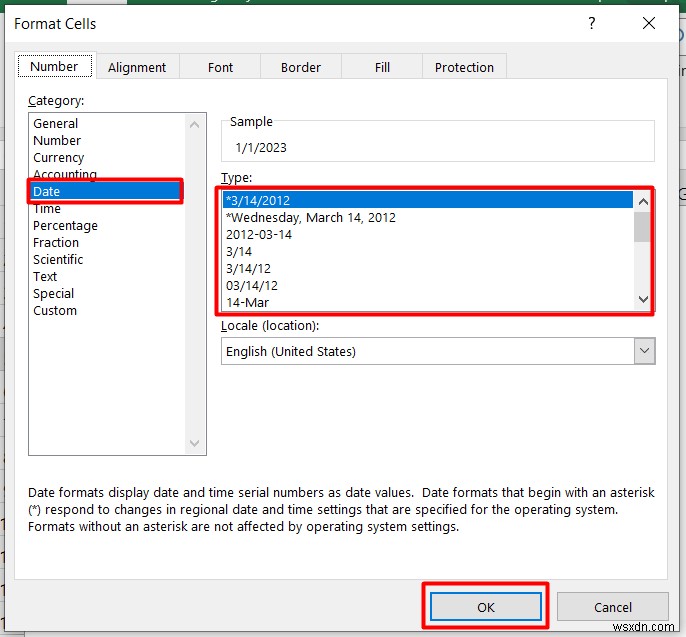The image size is (686, 637).
Task: Click the Category list scroll up arrow
Action: pos(195,125)
